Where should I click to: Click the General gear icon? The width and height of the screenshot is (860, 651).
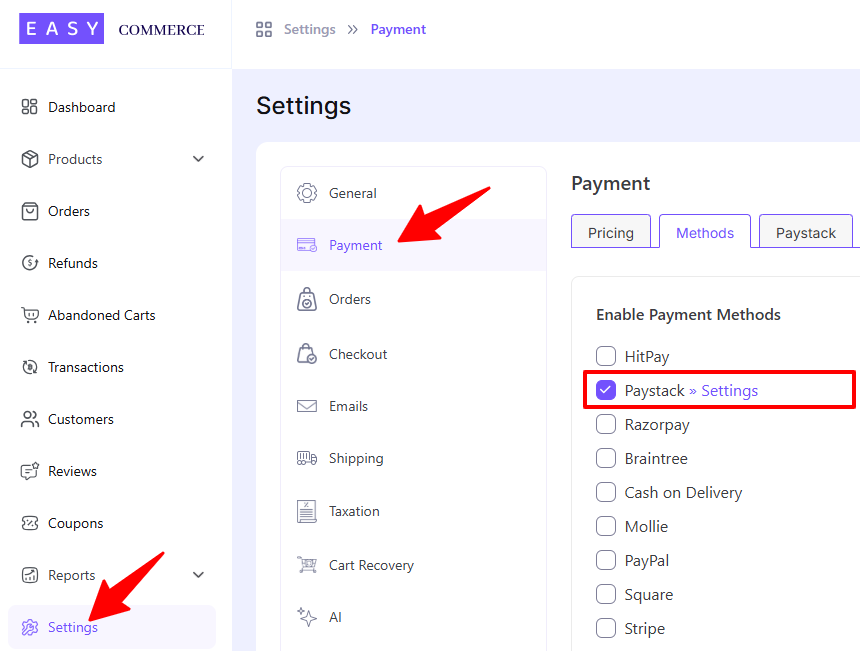click(307, 193)
